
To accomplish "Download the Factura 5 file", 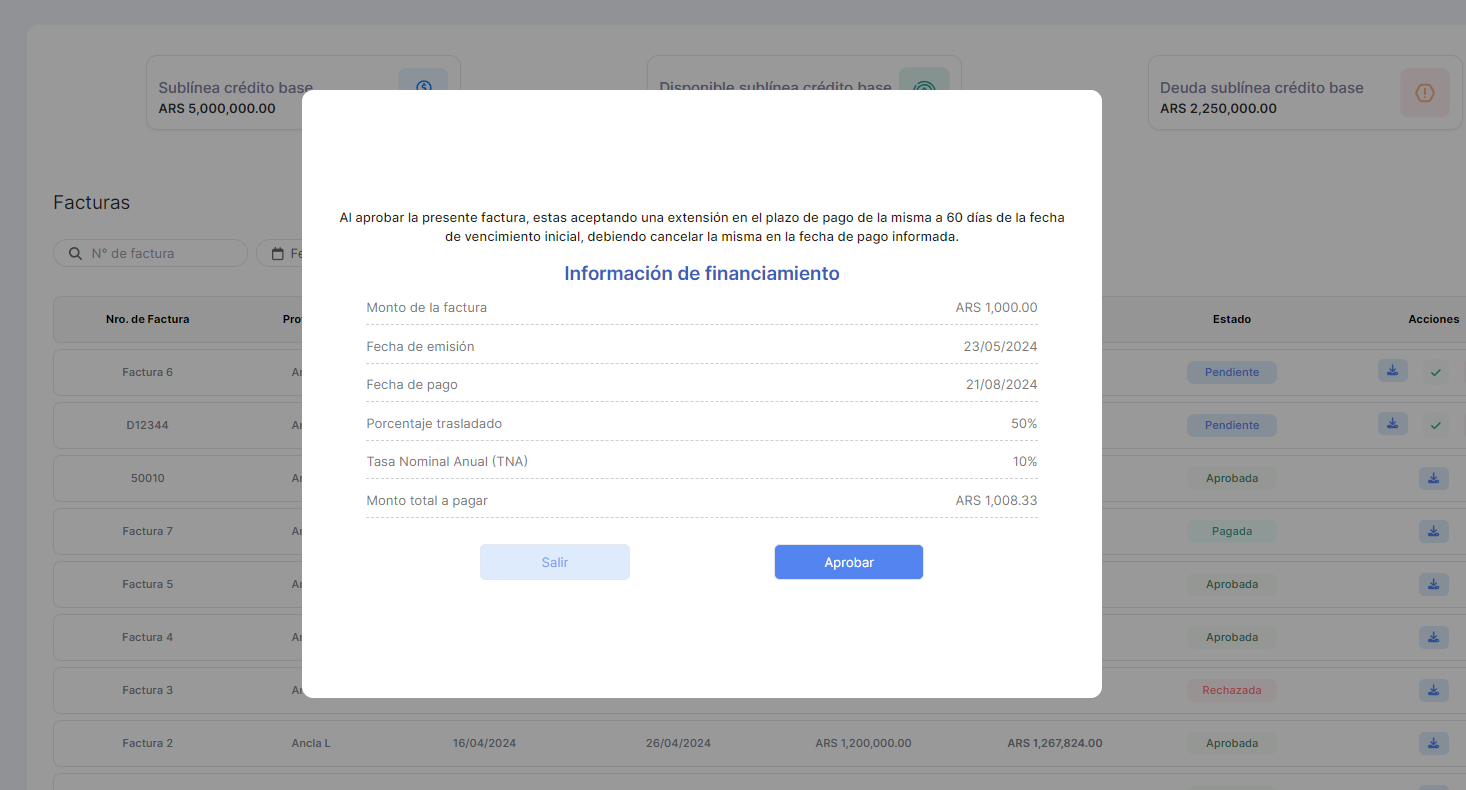I will (x=1433, y=584).
